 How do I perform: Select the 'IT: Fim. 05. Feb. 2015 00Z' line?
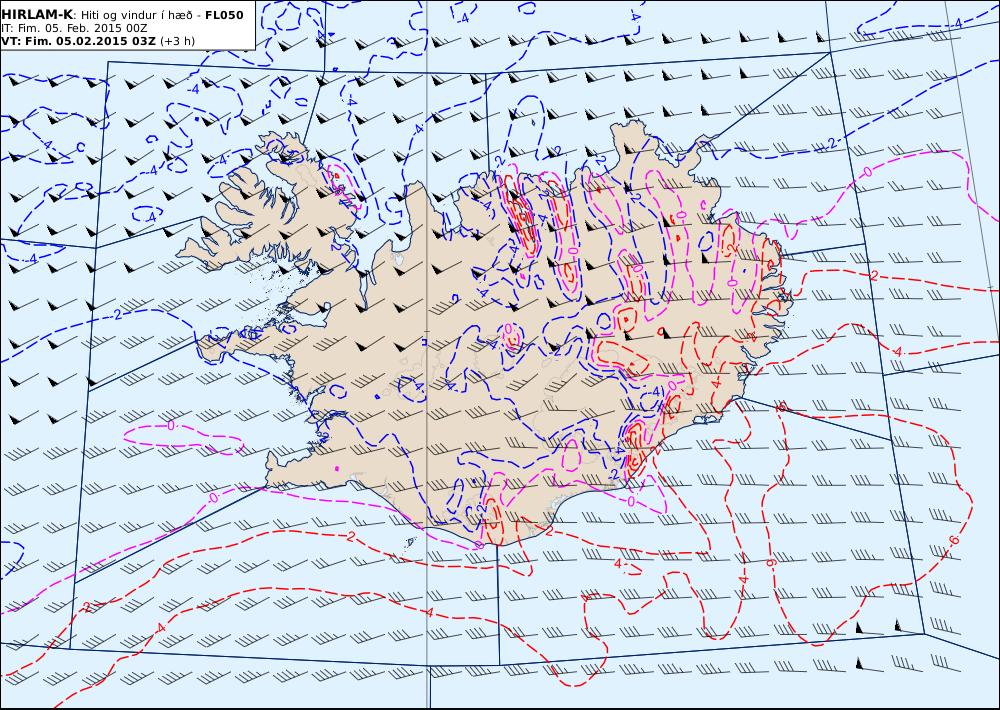pyautogui.click(x=74, y=28)
